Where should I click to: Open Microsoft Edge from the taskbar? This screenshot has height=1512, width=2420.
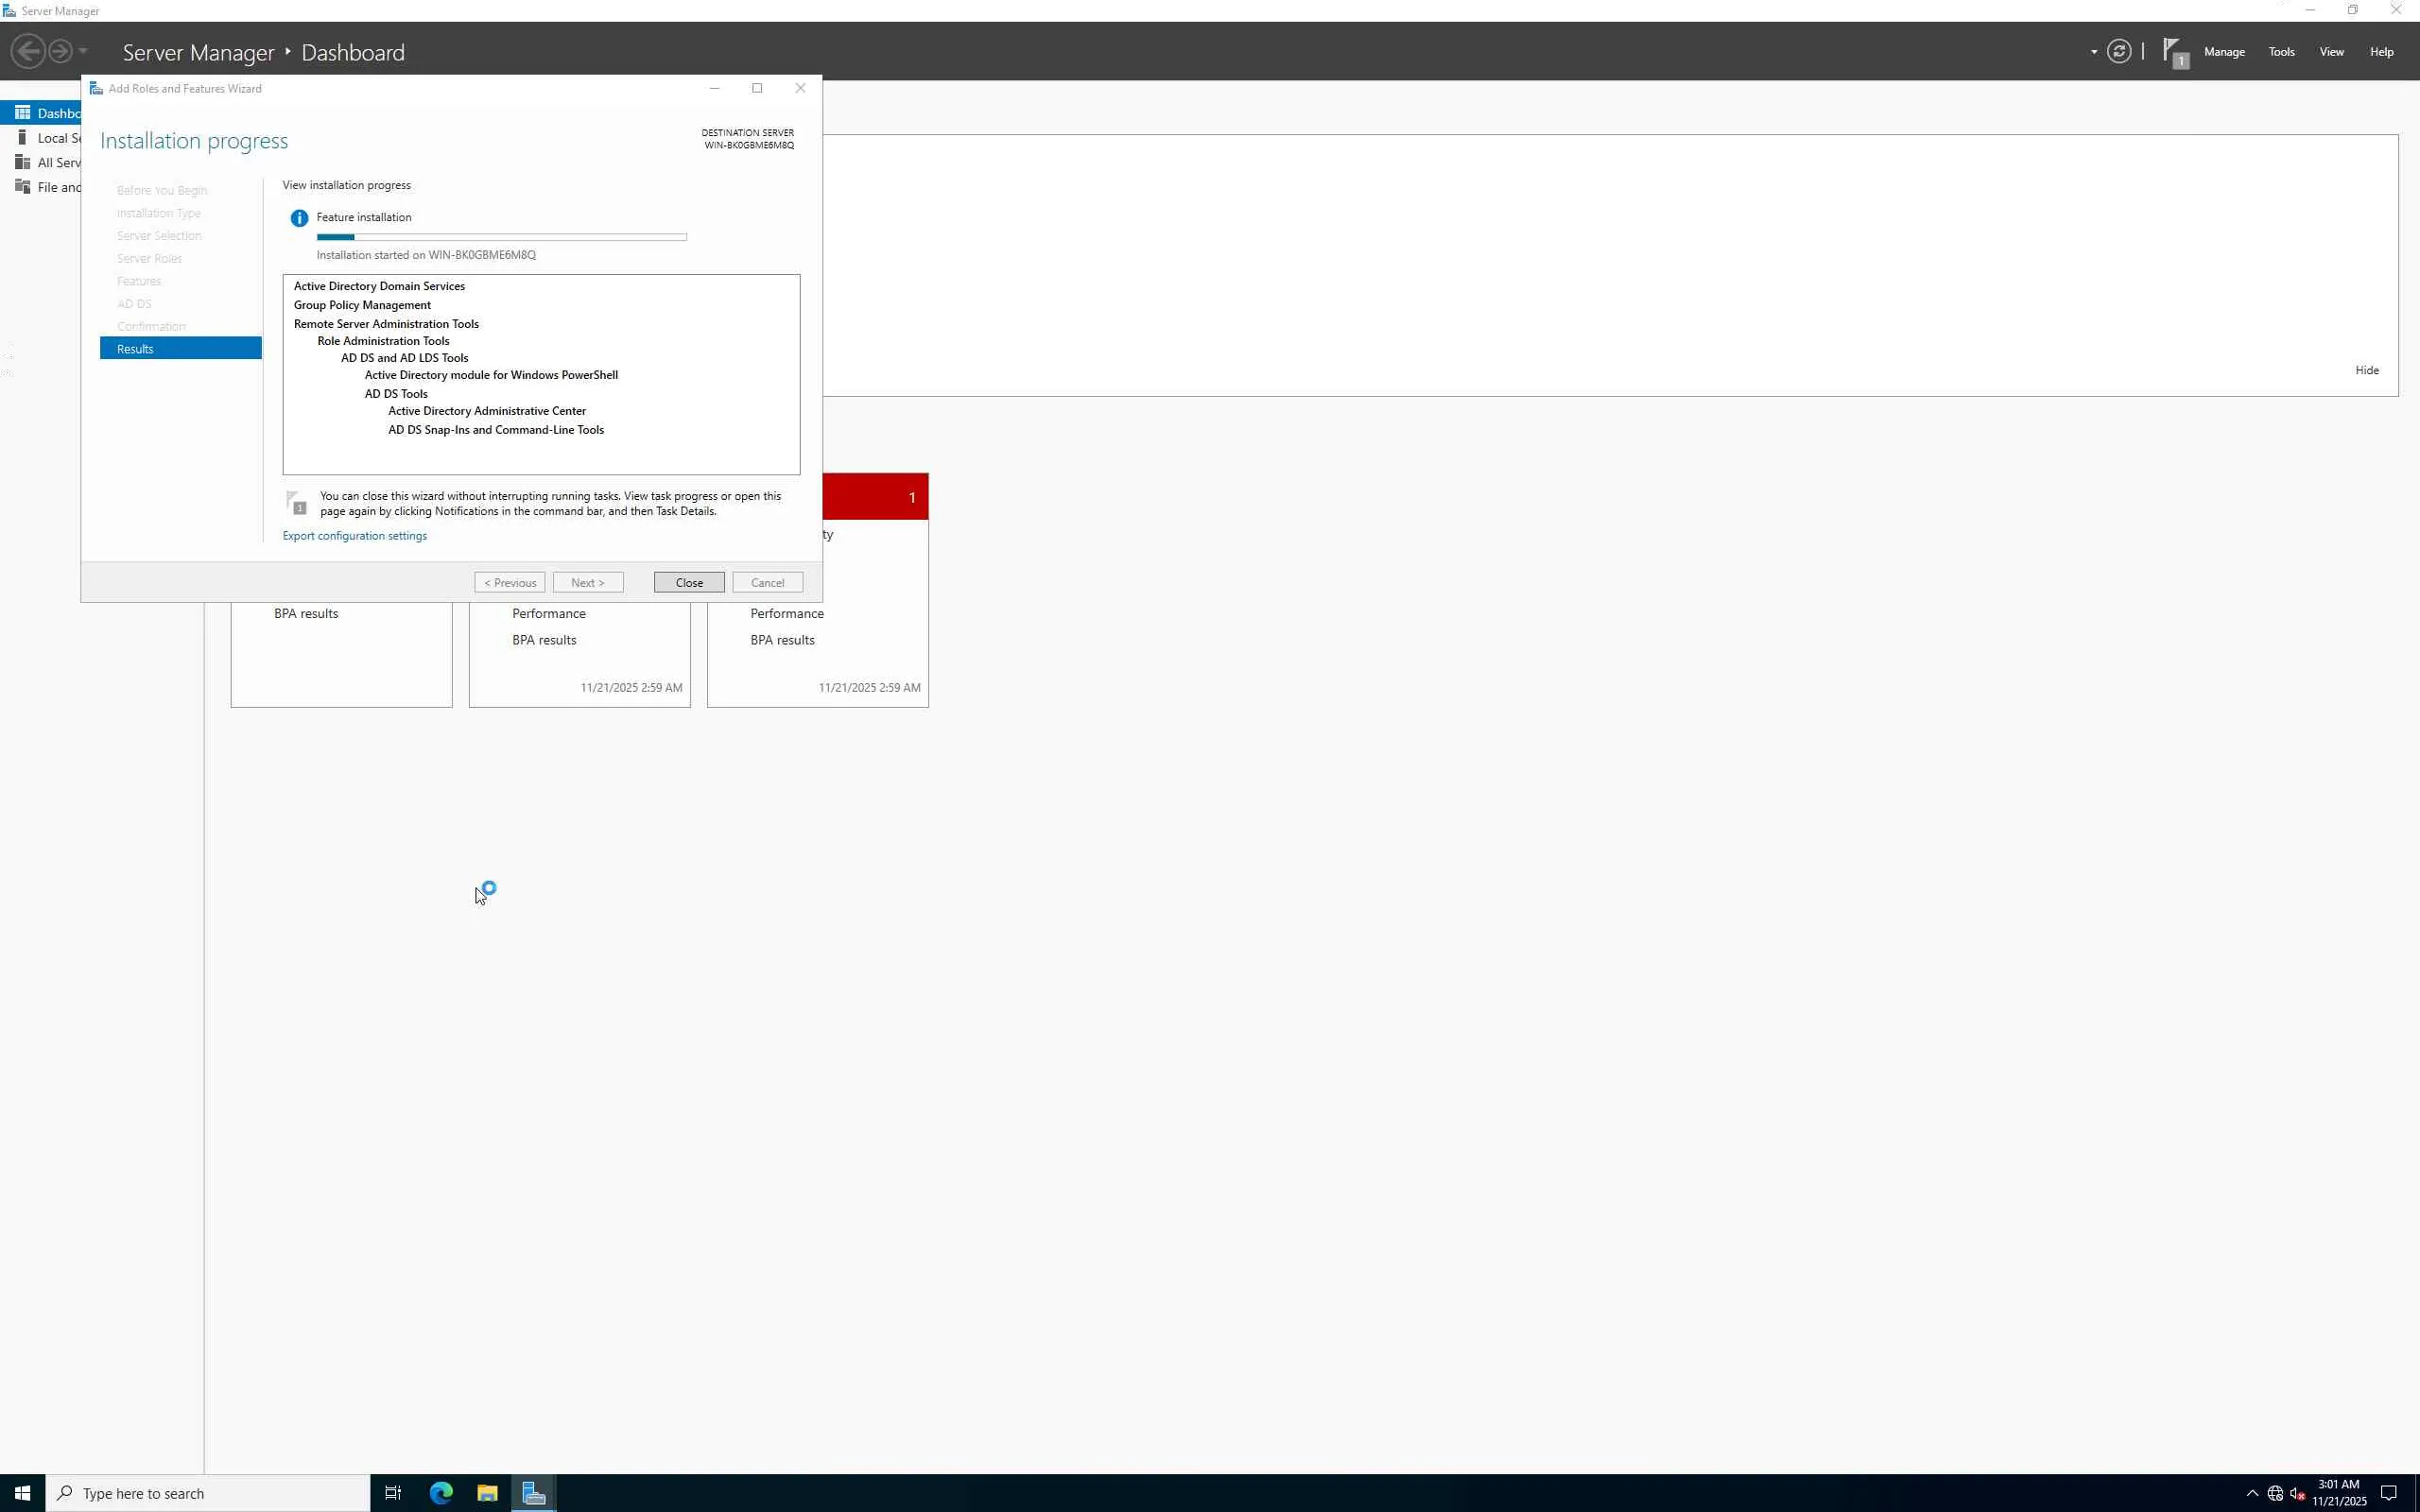pyautogui.click(x=441, y=1493)
